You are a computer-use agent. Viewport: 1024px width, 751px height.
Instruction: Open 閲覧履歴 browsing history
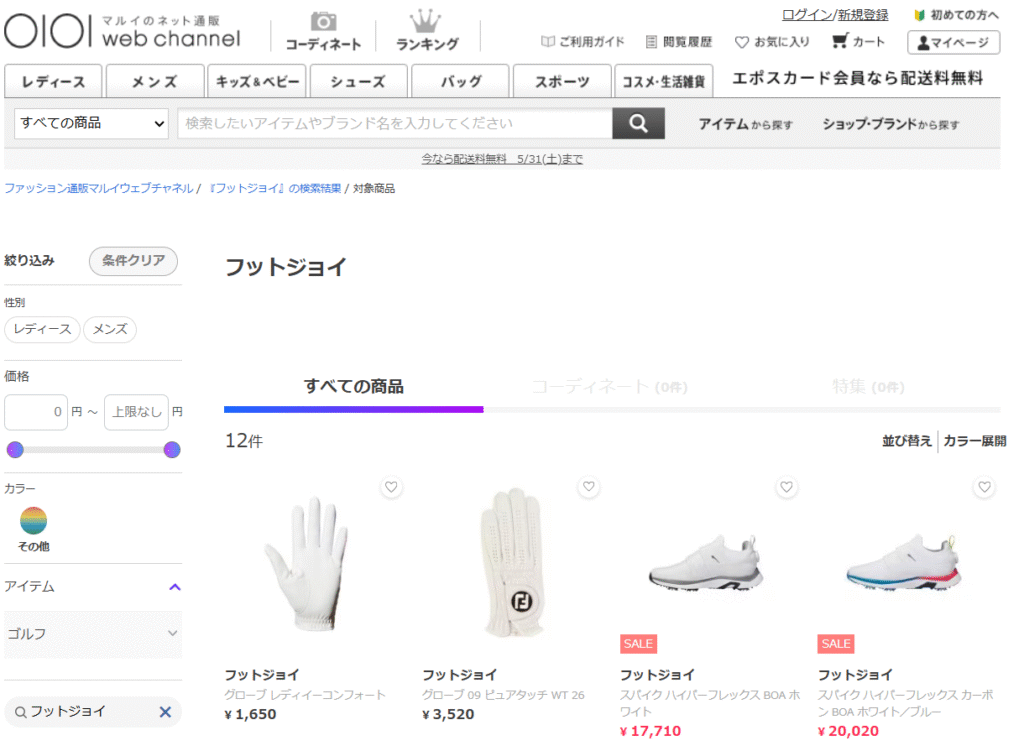(679, 42)
